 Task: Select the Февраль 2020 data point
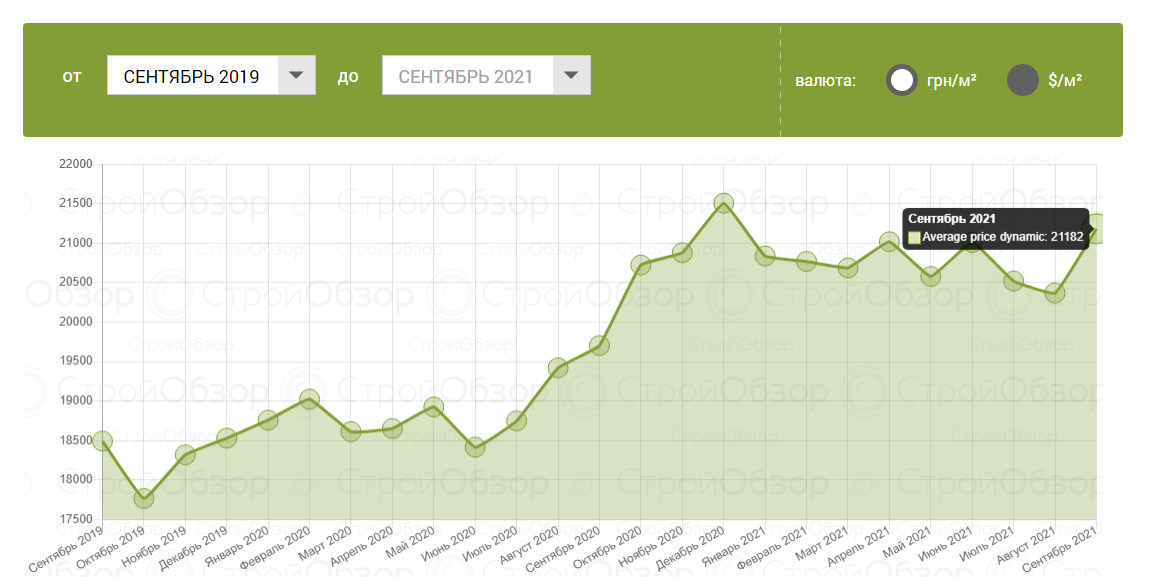coord(309,400)
